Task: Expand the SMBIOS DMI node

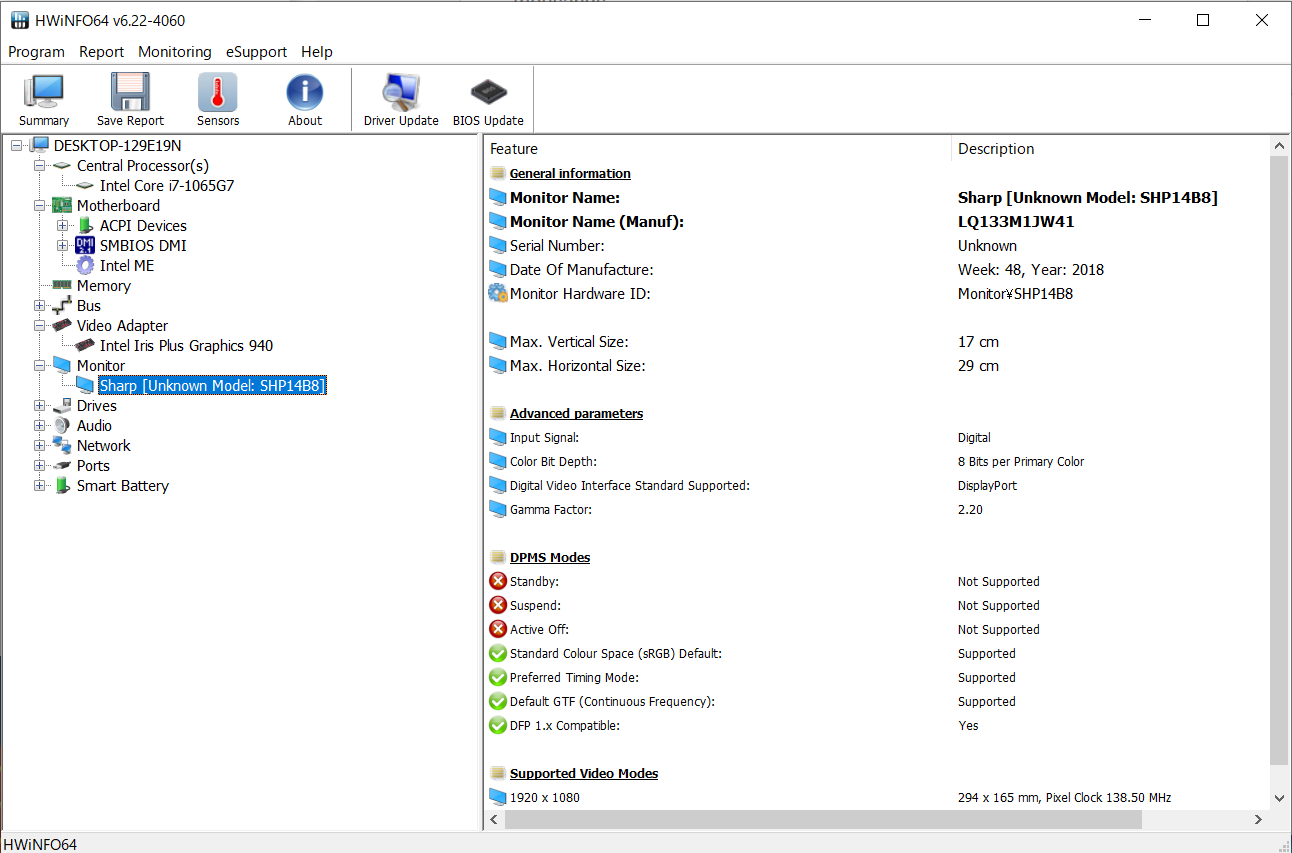Action: point(62,246)
